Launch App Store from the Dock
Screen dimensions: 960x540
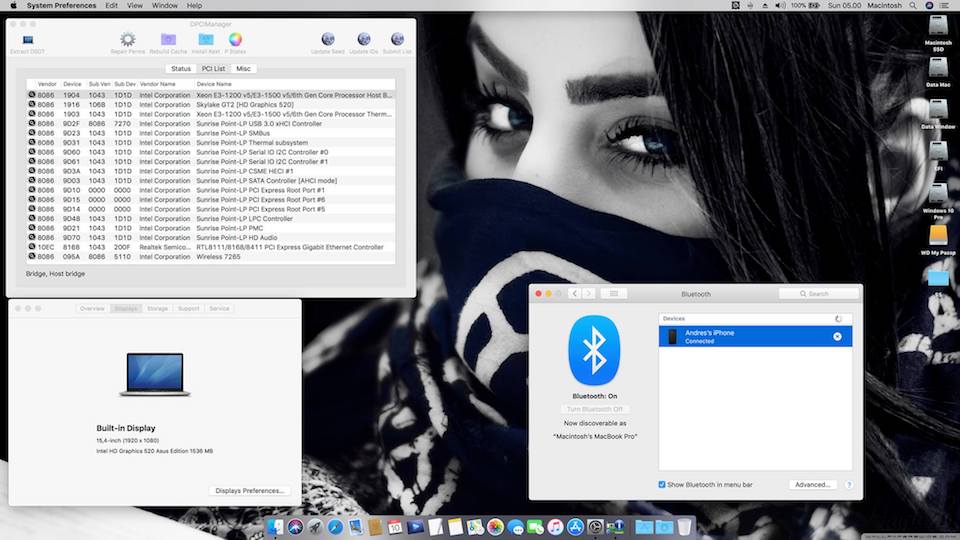point(575,526)
